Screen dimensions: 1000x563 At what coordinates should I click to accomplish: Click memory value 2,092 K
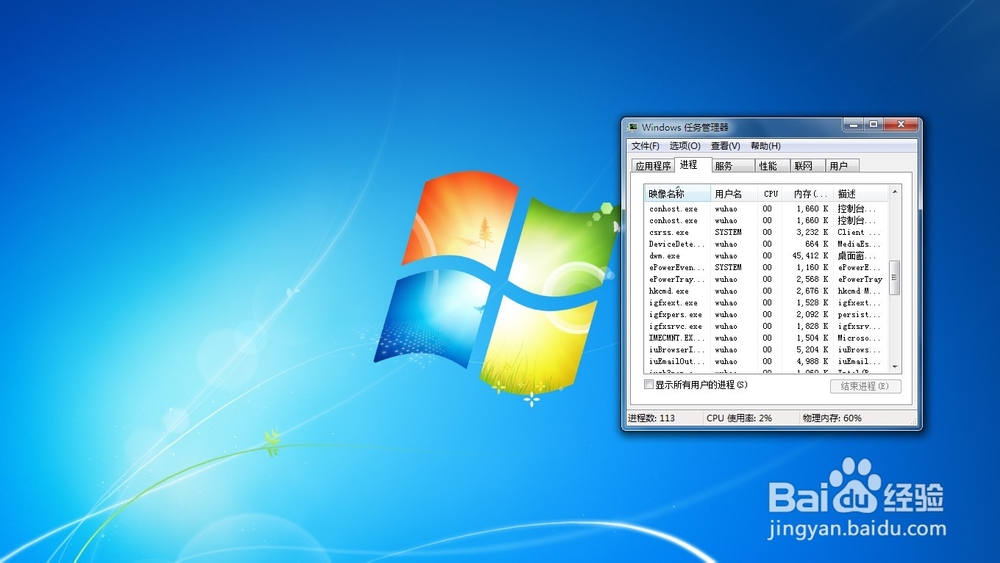click(x=812, y=314)
